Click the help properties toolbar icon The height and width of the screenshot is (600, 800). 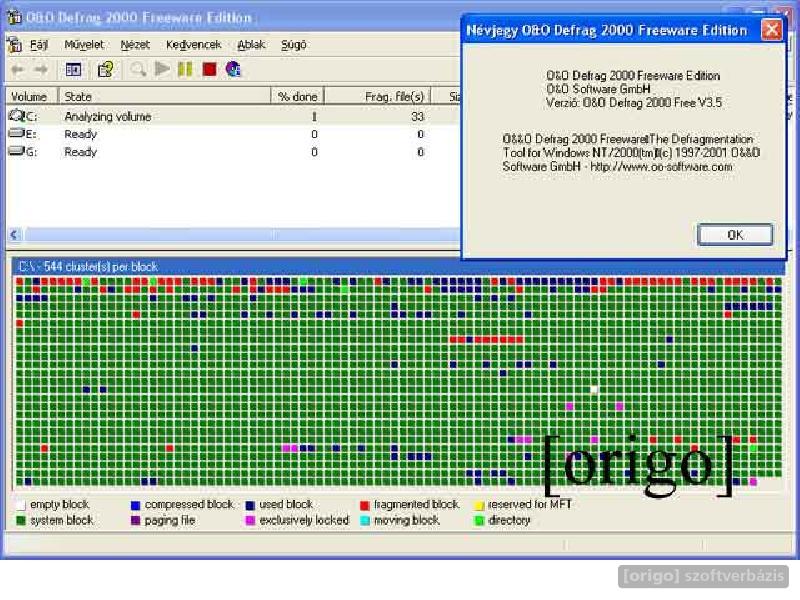click(106, 69)
